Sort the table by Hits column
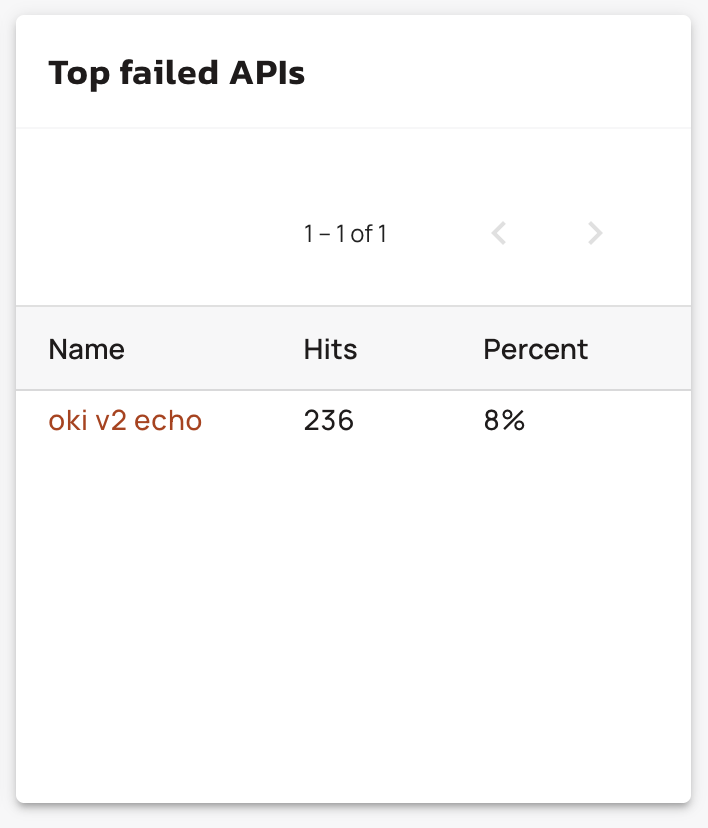Viewport: 708px width, 828px height. (330, 349)
